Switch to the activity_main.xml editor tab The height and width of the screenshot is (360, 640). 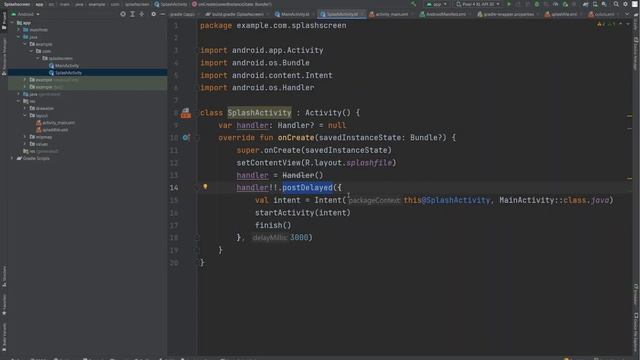point(389,14)
